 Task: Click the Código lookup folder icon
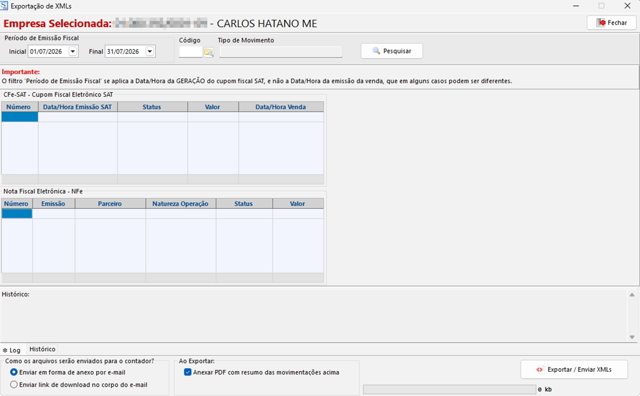209,52
